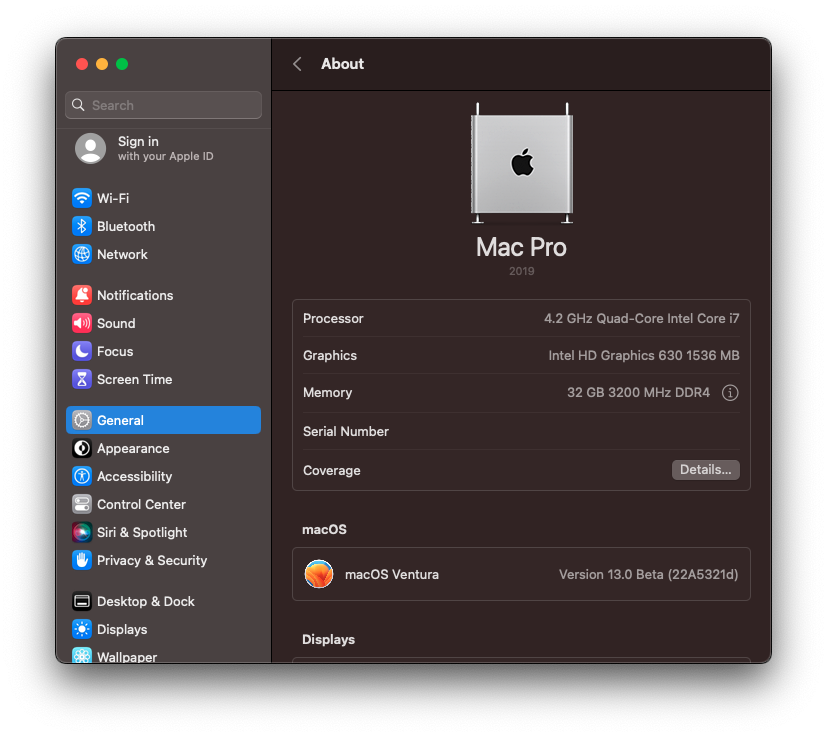Click the Apple ID avatar icon
The image size is (827, 737).
pyautogui.click(x=91, y=148)
